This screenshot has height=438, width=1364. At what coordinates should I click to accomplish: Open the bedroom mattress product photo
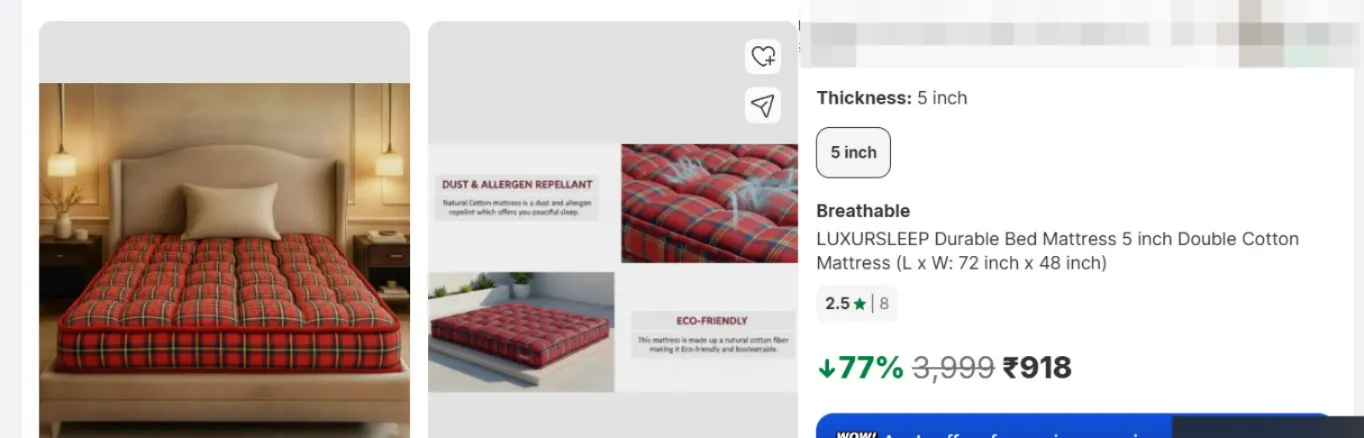tap(224, 260)
